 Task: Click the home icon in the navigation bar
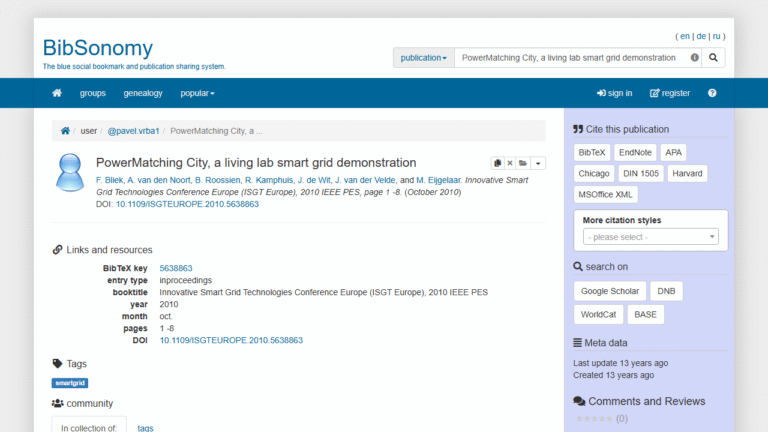click(x=57, y=93)
